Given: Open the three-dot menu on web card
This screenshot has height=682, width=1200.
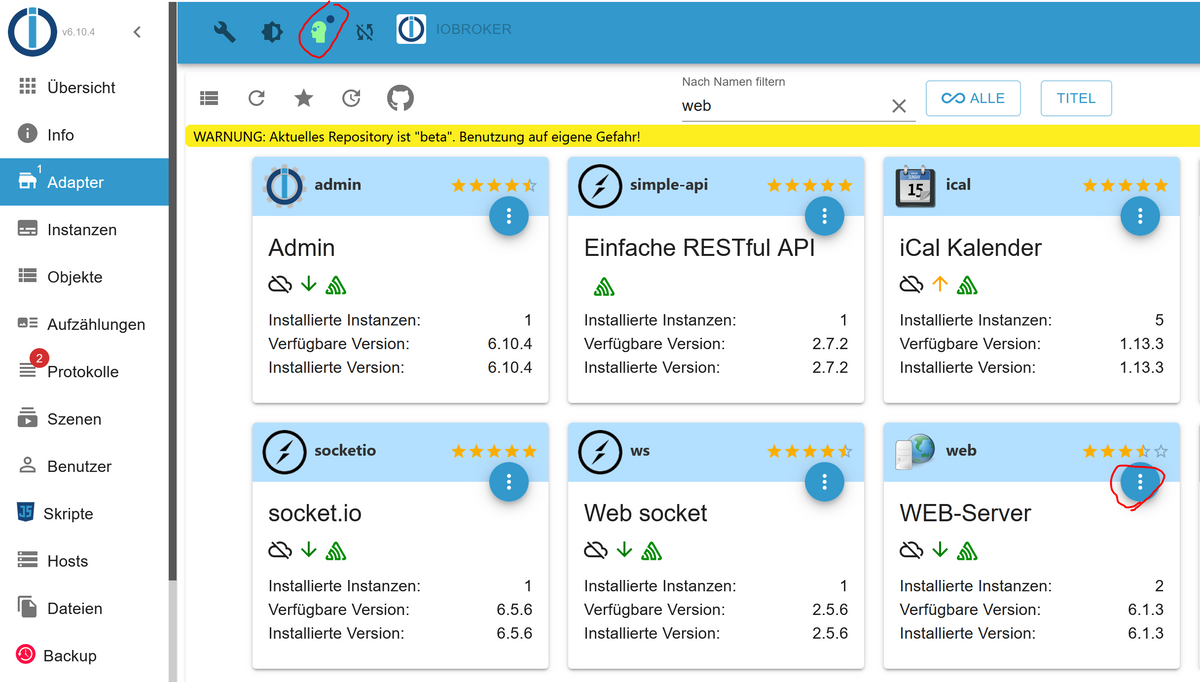Looking at the screenshot, I should 1140,482.
